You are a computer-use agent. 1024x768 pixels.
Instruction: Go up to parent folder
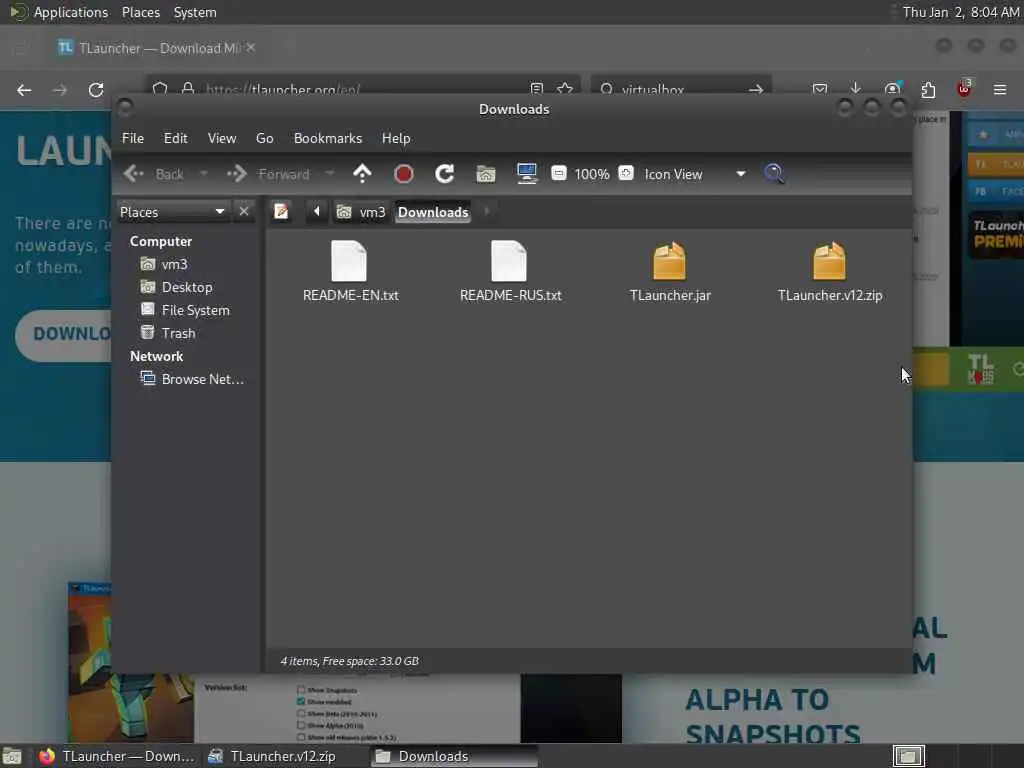(x=362, y=174)
